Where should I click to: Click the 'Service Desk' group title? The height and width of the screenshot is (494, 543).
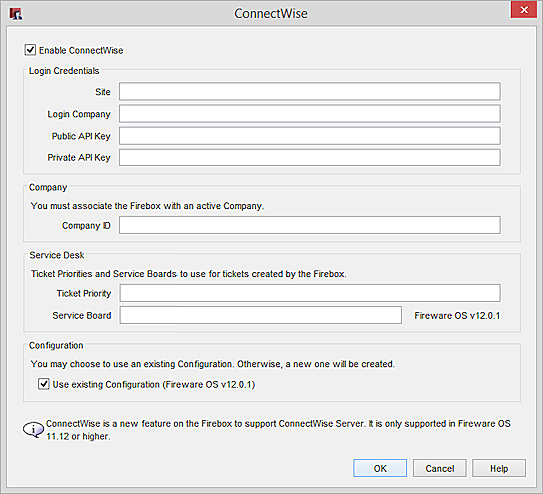point(57,255)
